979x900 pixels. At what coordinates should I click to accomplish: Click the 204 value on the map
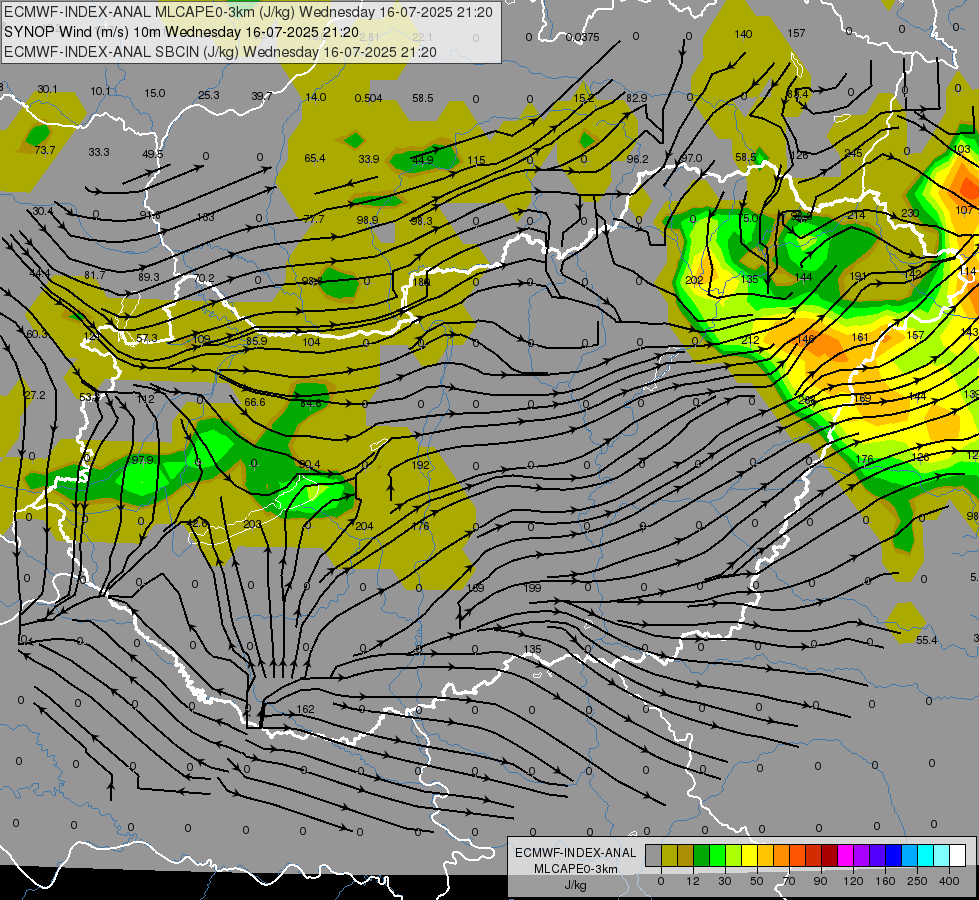point(364,526)
